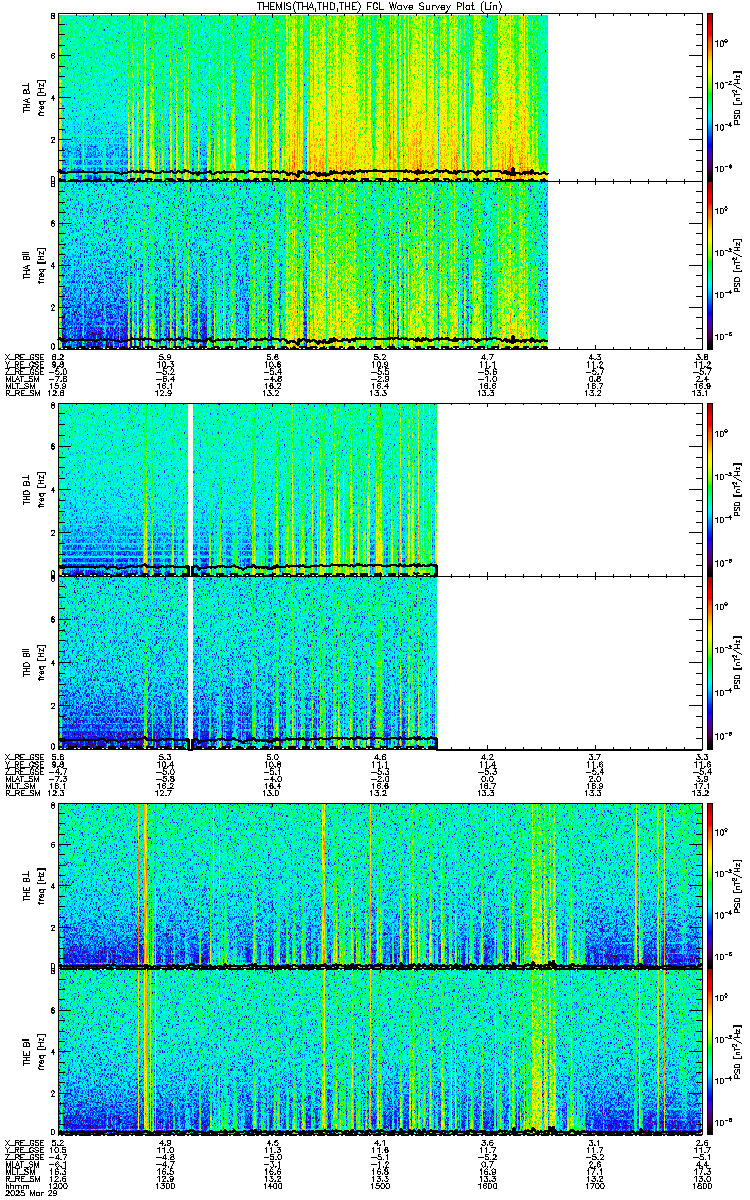Select the THD B-perpendicular spectrogram panel
The height and width of the screenshot is (1200, 750).
pyautogui.click(x=376, y=490)
